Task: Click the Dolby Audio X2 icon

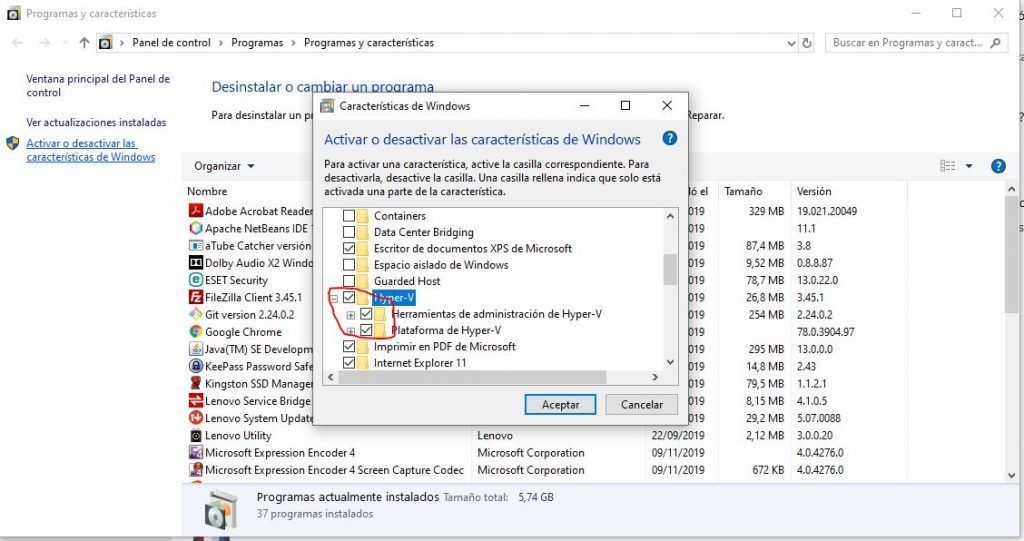Action: pos(195,263)
